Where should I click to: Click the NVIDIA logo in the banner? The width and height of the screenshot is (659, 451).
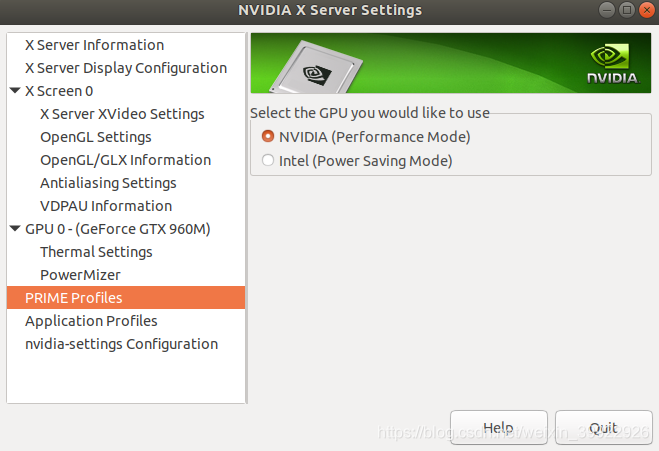click(613, 63)
